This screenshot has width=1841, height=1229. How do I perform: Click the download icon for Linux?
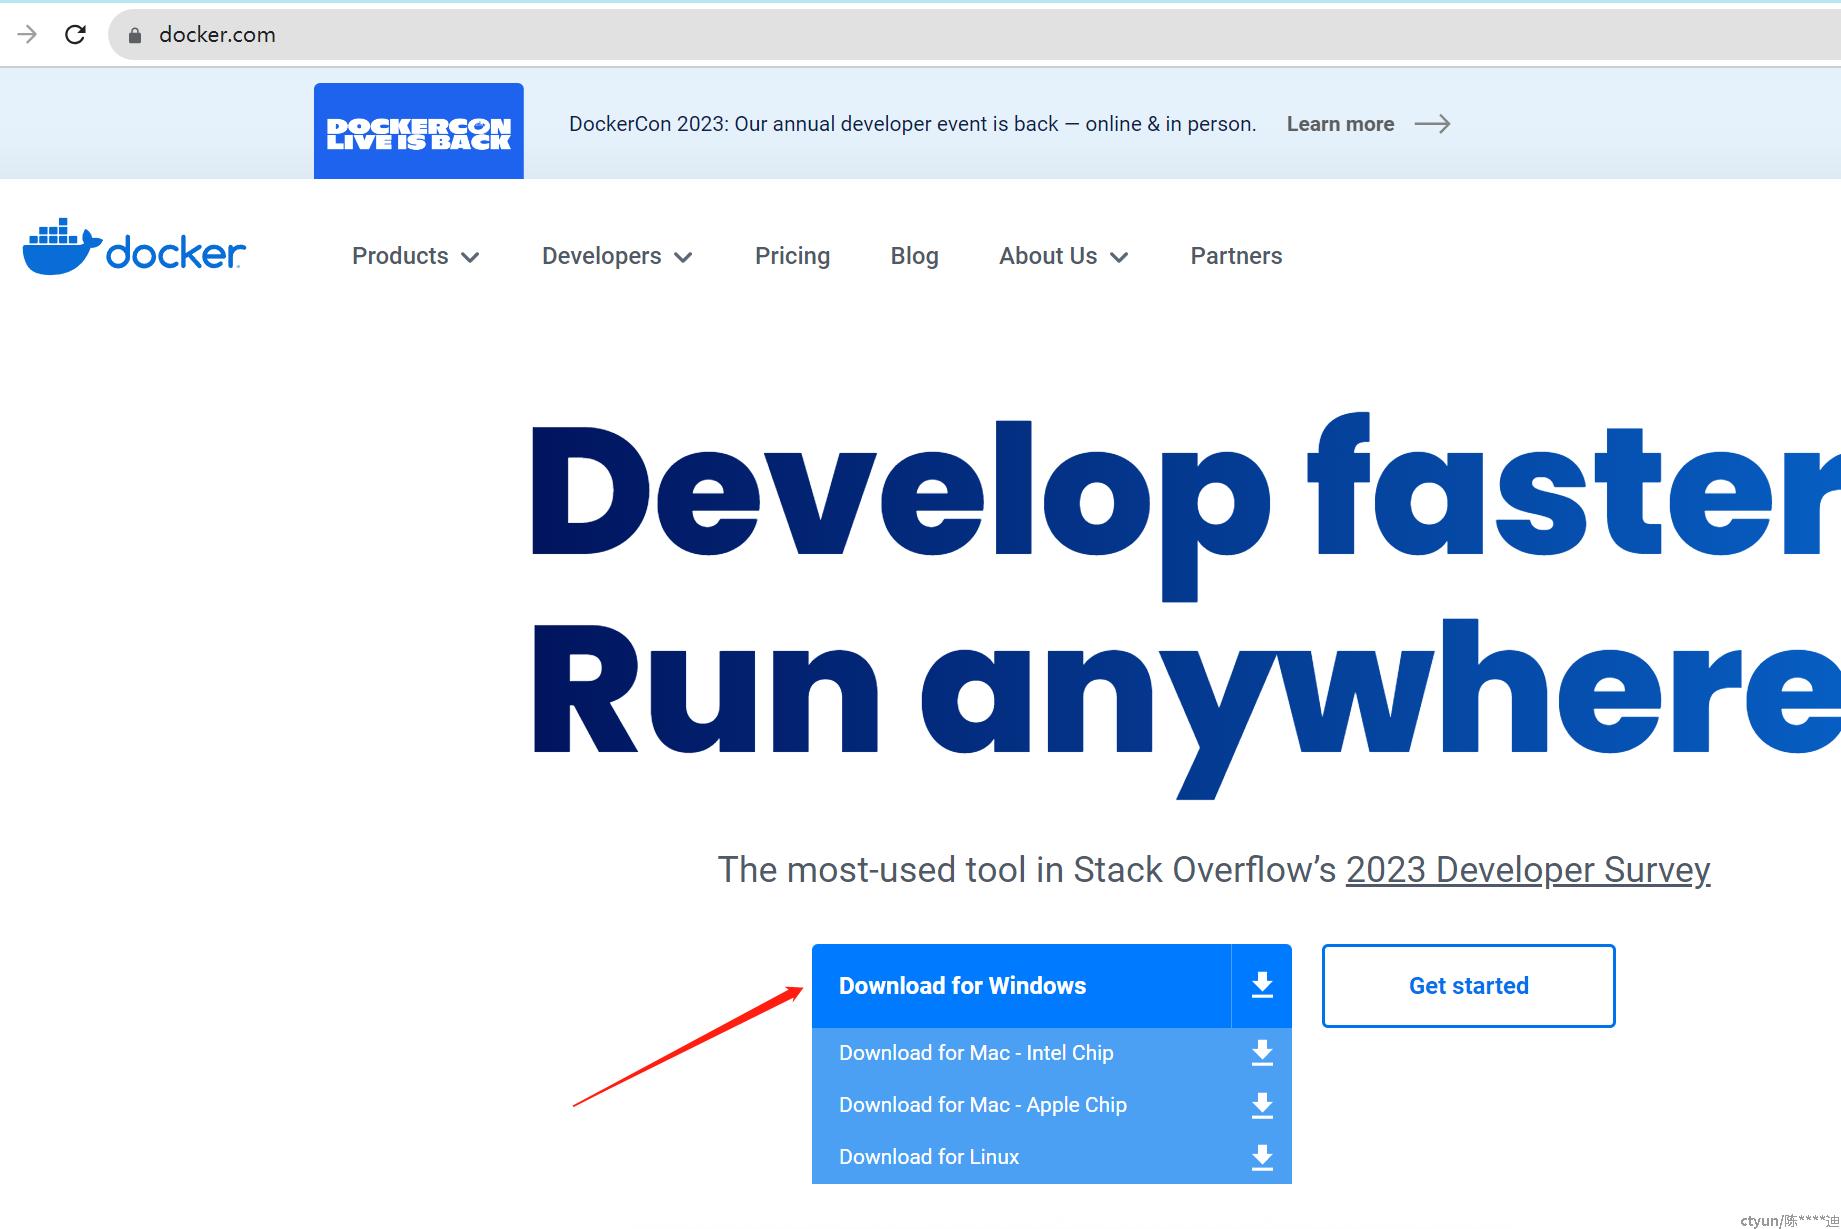pyautogui.click(x=1262, y=1157)
